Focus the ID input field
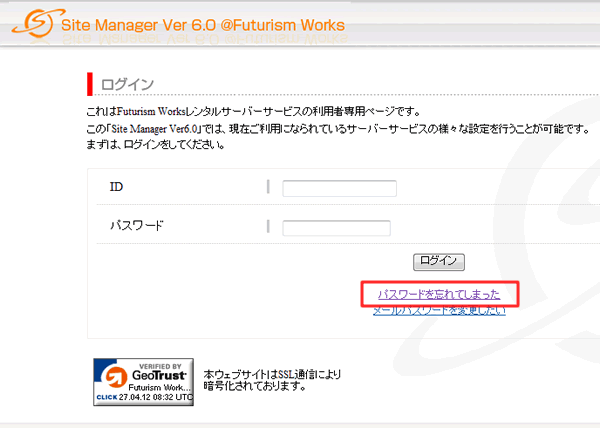The height and width of the screenshot is (428, 600). [x=339, y=188]
